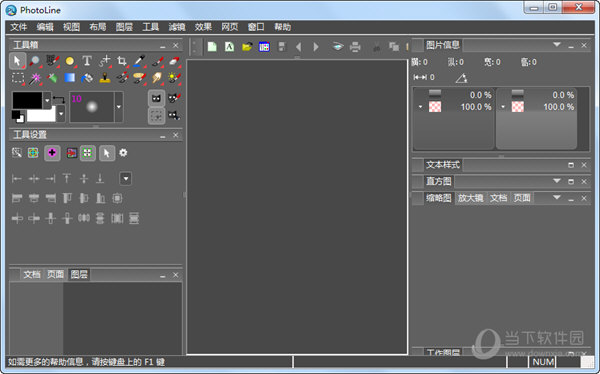
Task: Select the Crop tool
Action: coord(122,61)
